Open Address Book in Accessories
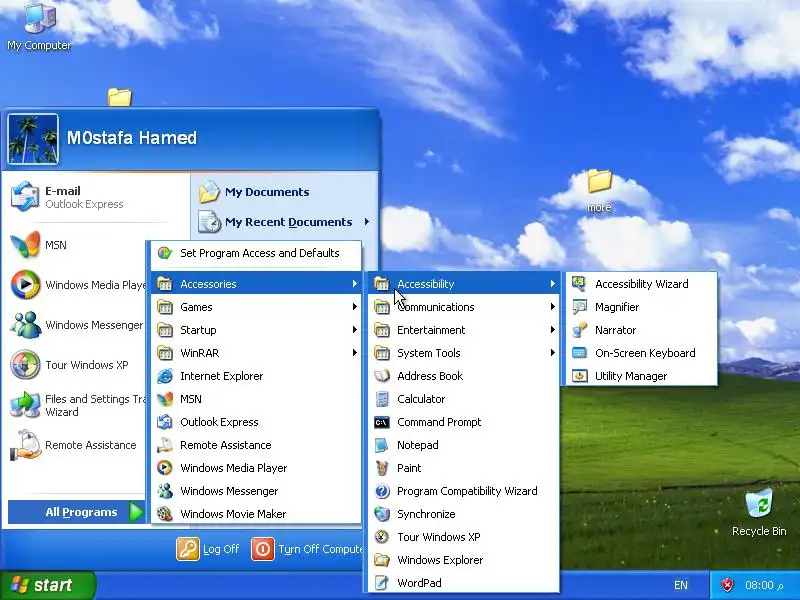This screenshot has width=800, height=600. click(463, 376)
